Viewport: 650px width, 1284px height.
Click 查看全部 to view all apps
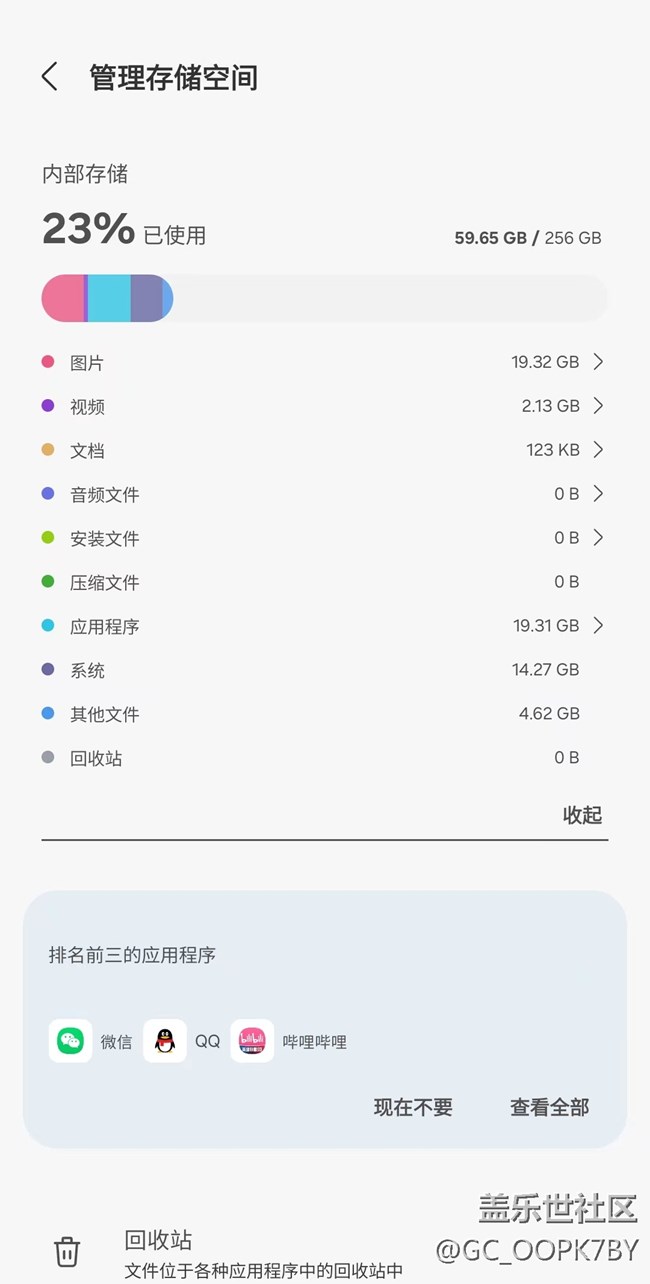548,1107
